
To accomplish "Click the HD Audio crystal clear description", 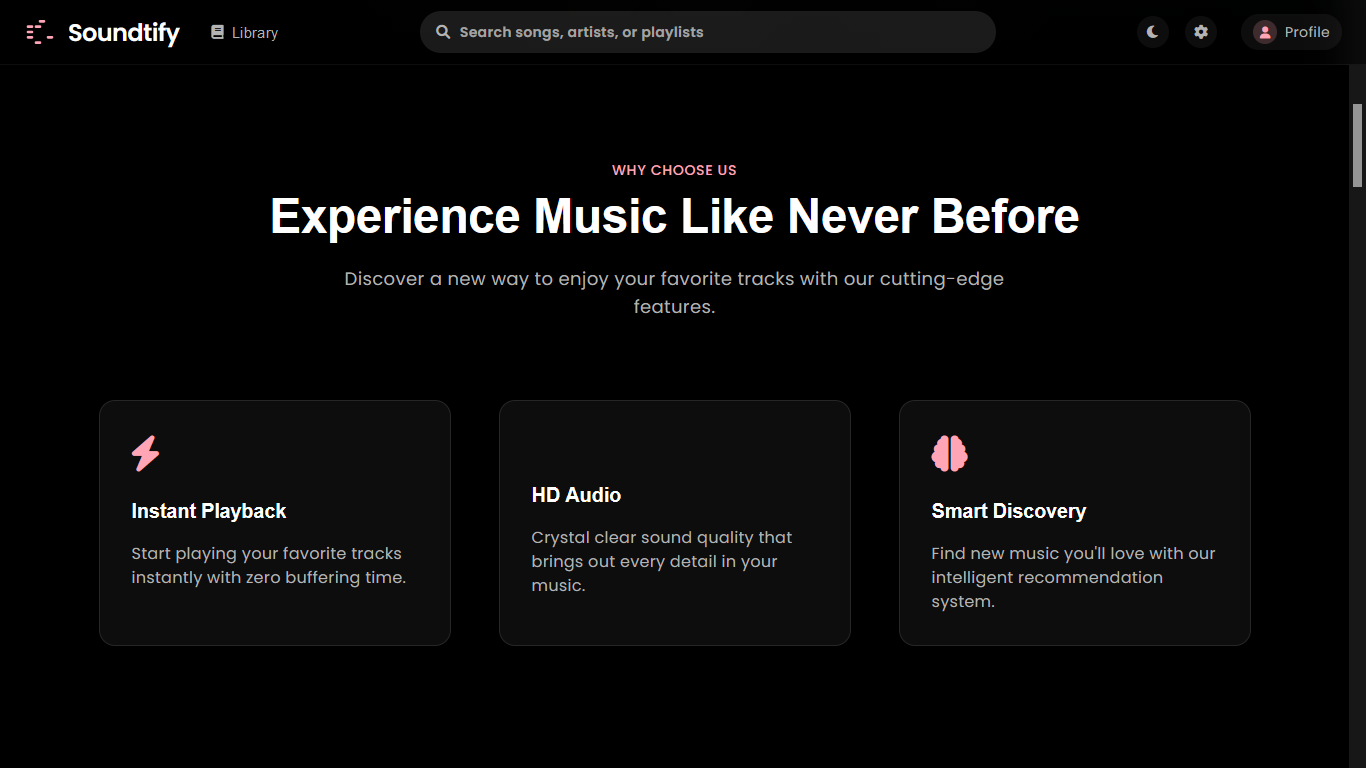I will point(661,561).
